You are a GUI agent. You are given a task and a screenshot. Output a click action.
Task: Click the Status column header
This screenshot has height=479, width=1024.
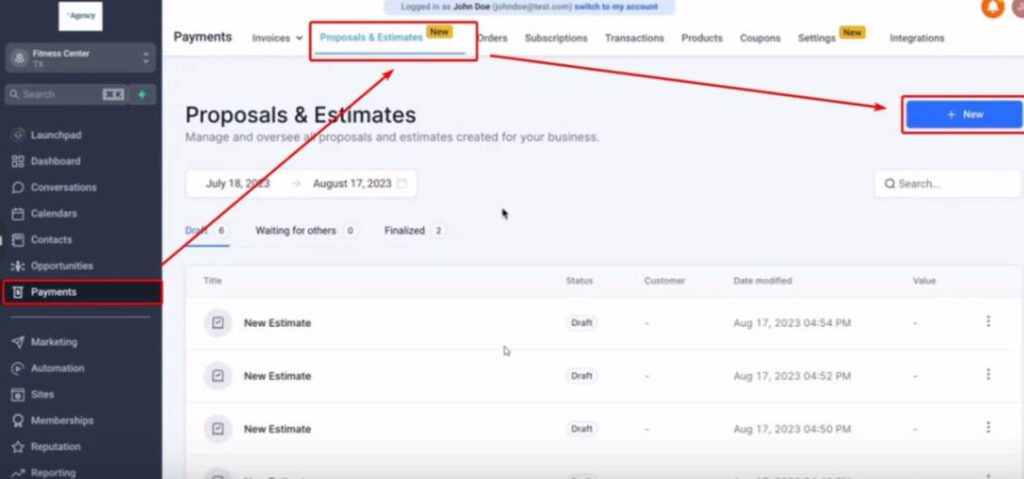click(579, 280)
